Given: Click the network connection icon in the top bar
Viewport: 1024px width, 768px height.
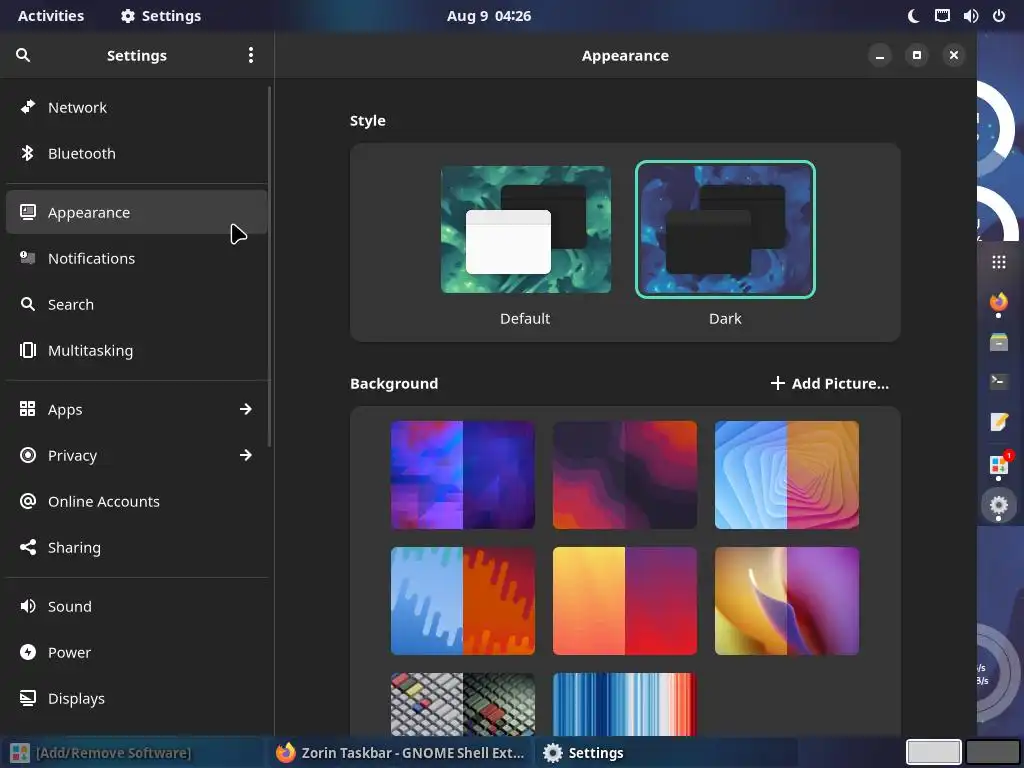Looking at the screenshot, I should click(942, 16).
